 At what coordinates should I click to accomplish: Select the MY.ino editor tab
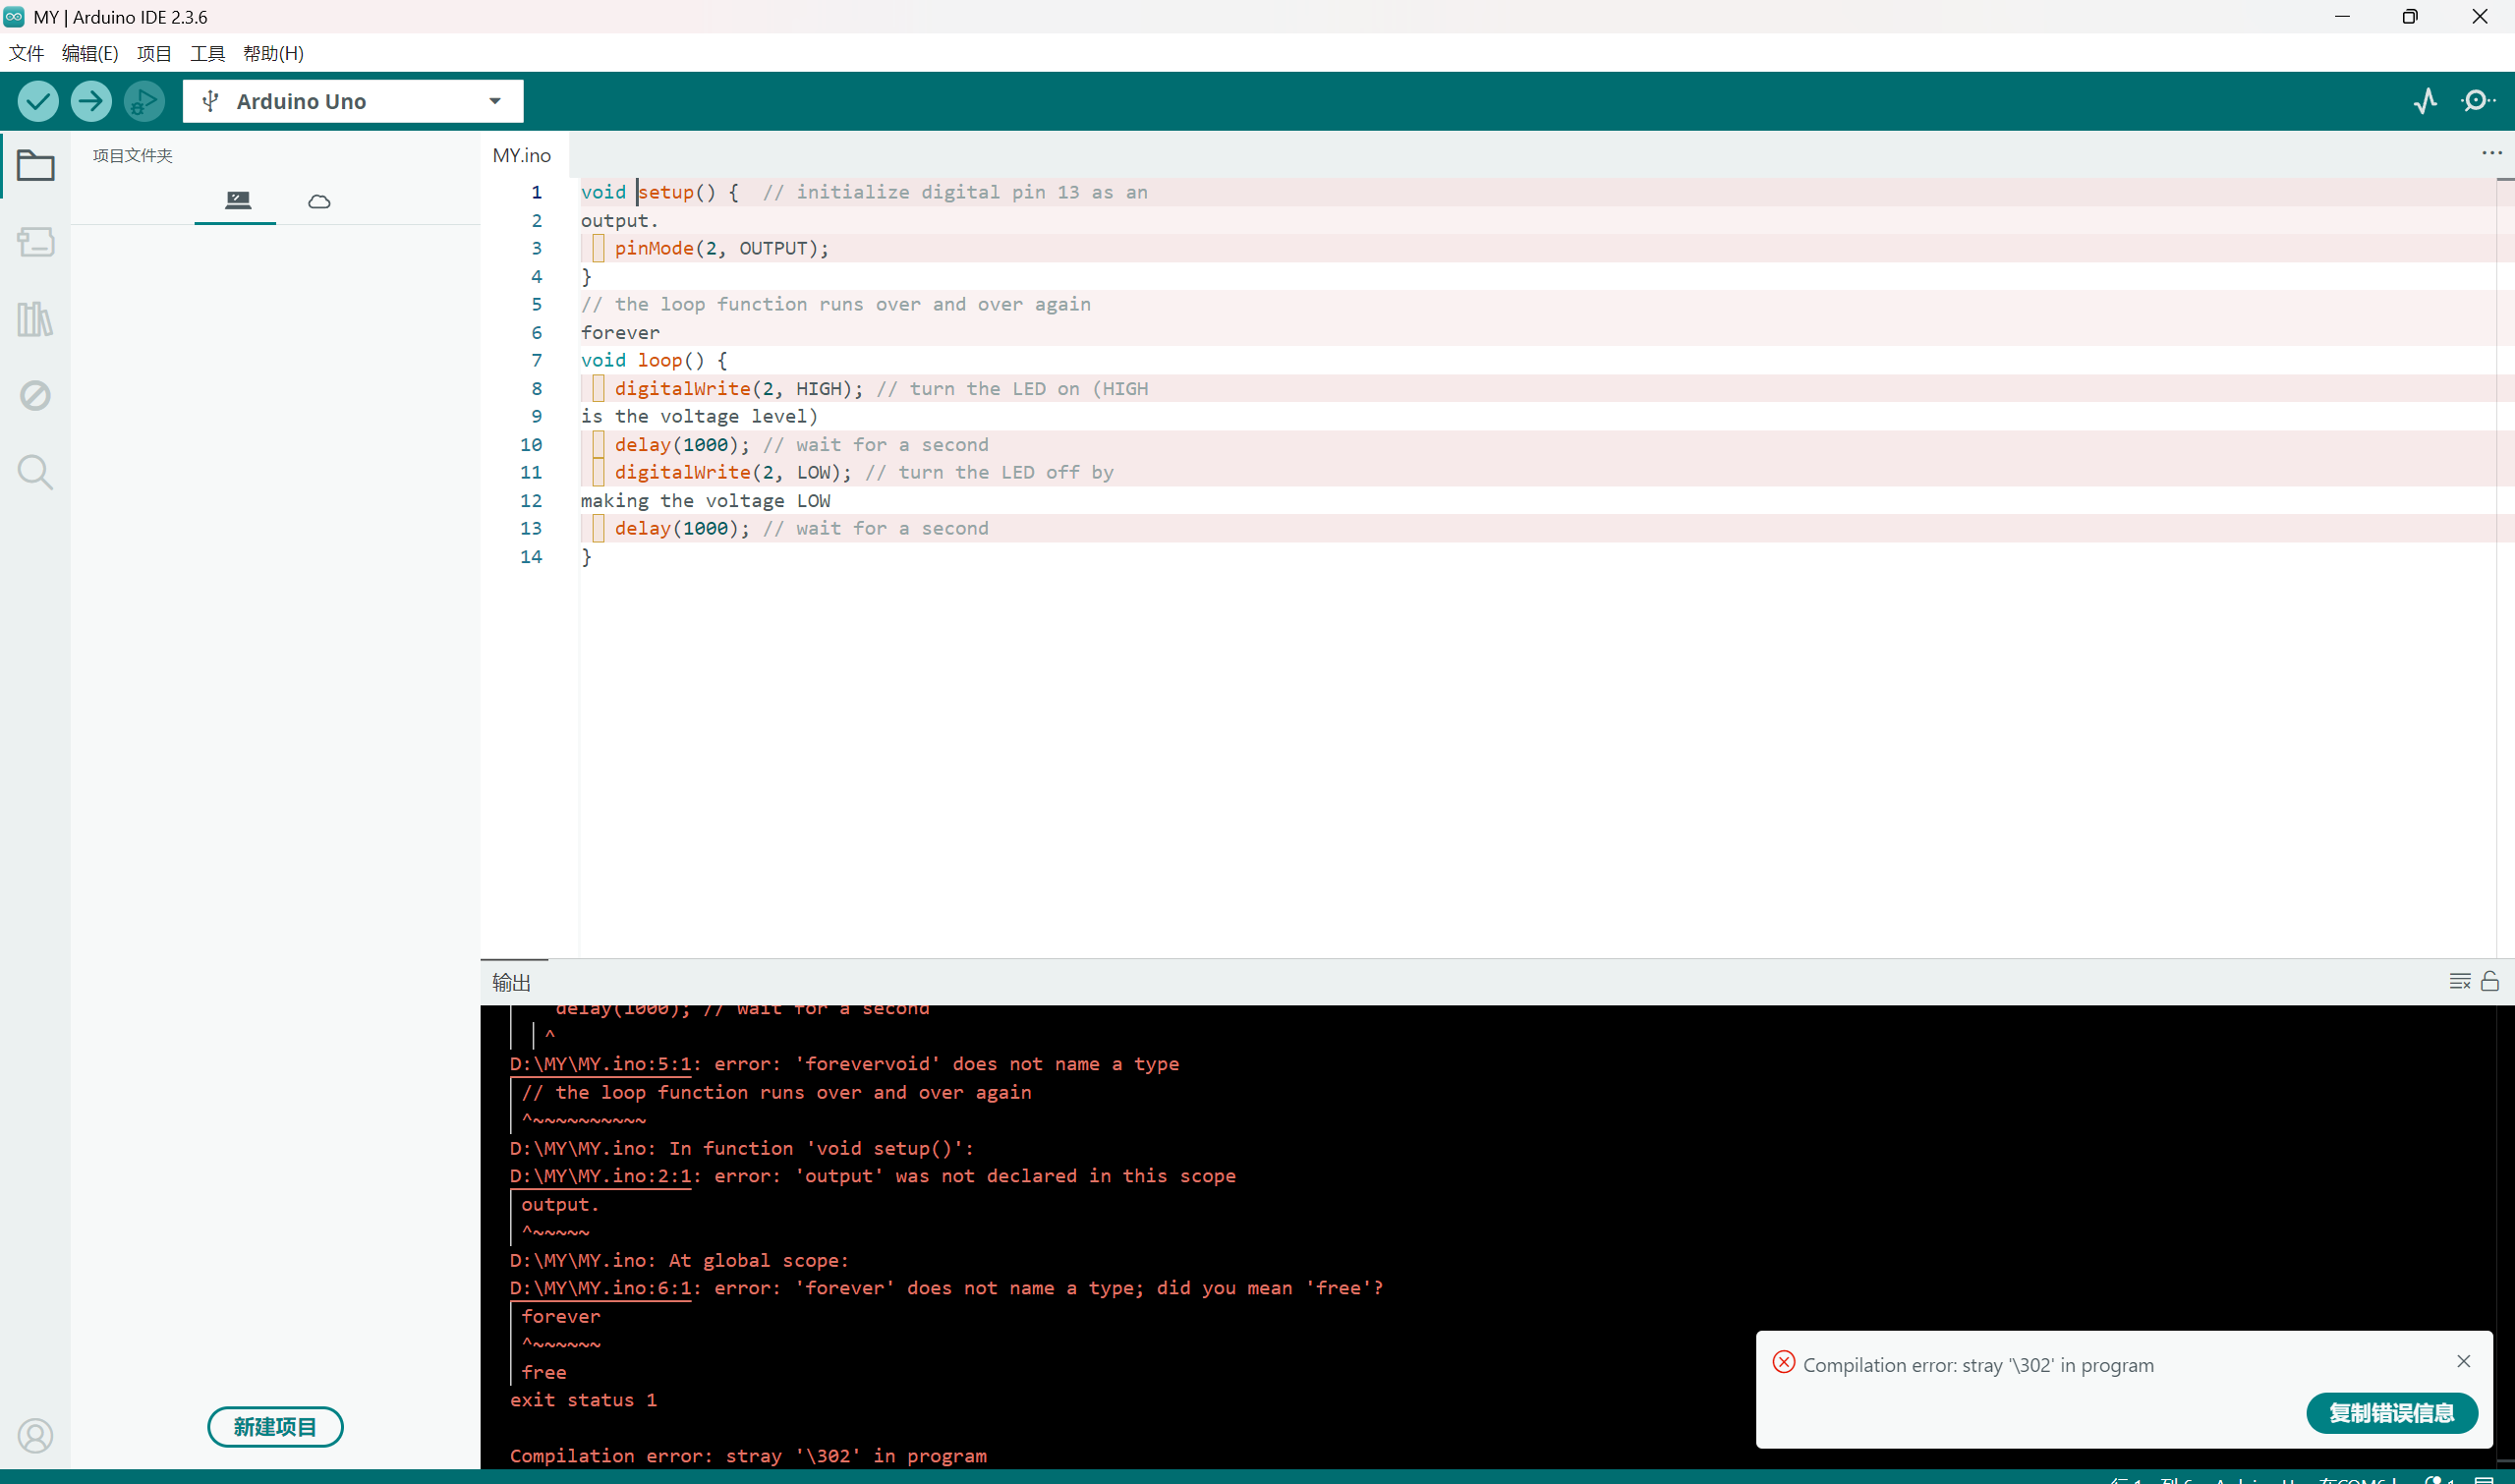[x=521, y=155]
